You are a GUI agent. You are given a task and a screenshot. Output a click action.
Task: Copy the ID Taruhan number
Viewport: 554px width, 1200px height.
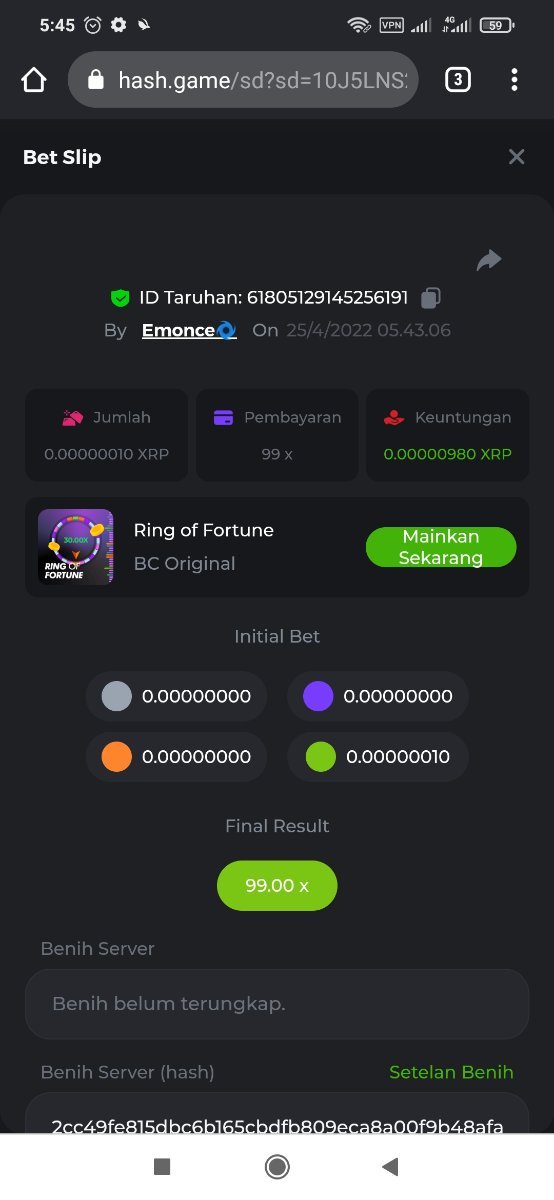point(431,297)
